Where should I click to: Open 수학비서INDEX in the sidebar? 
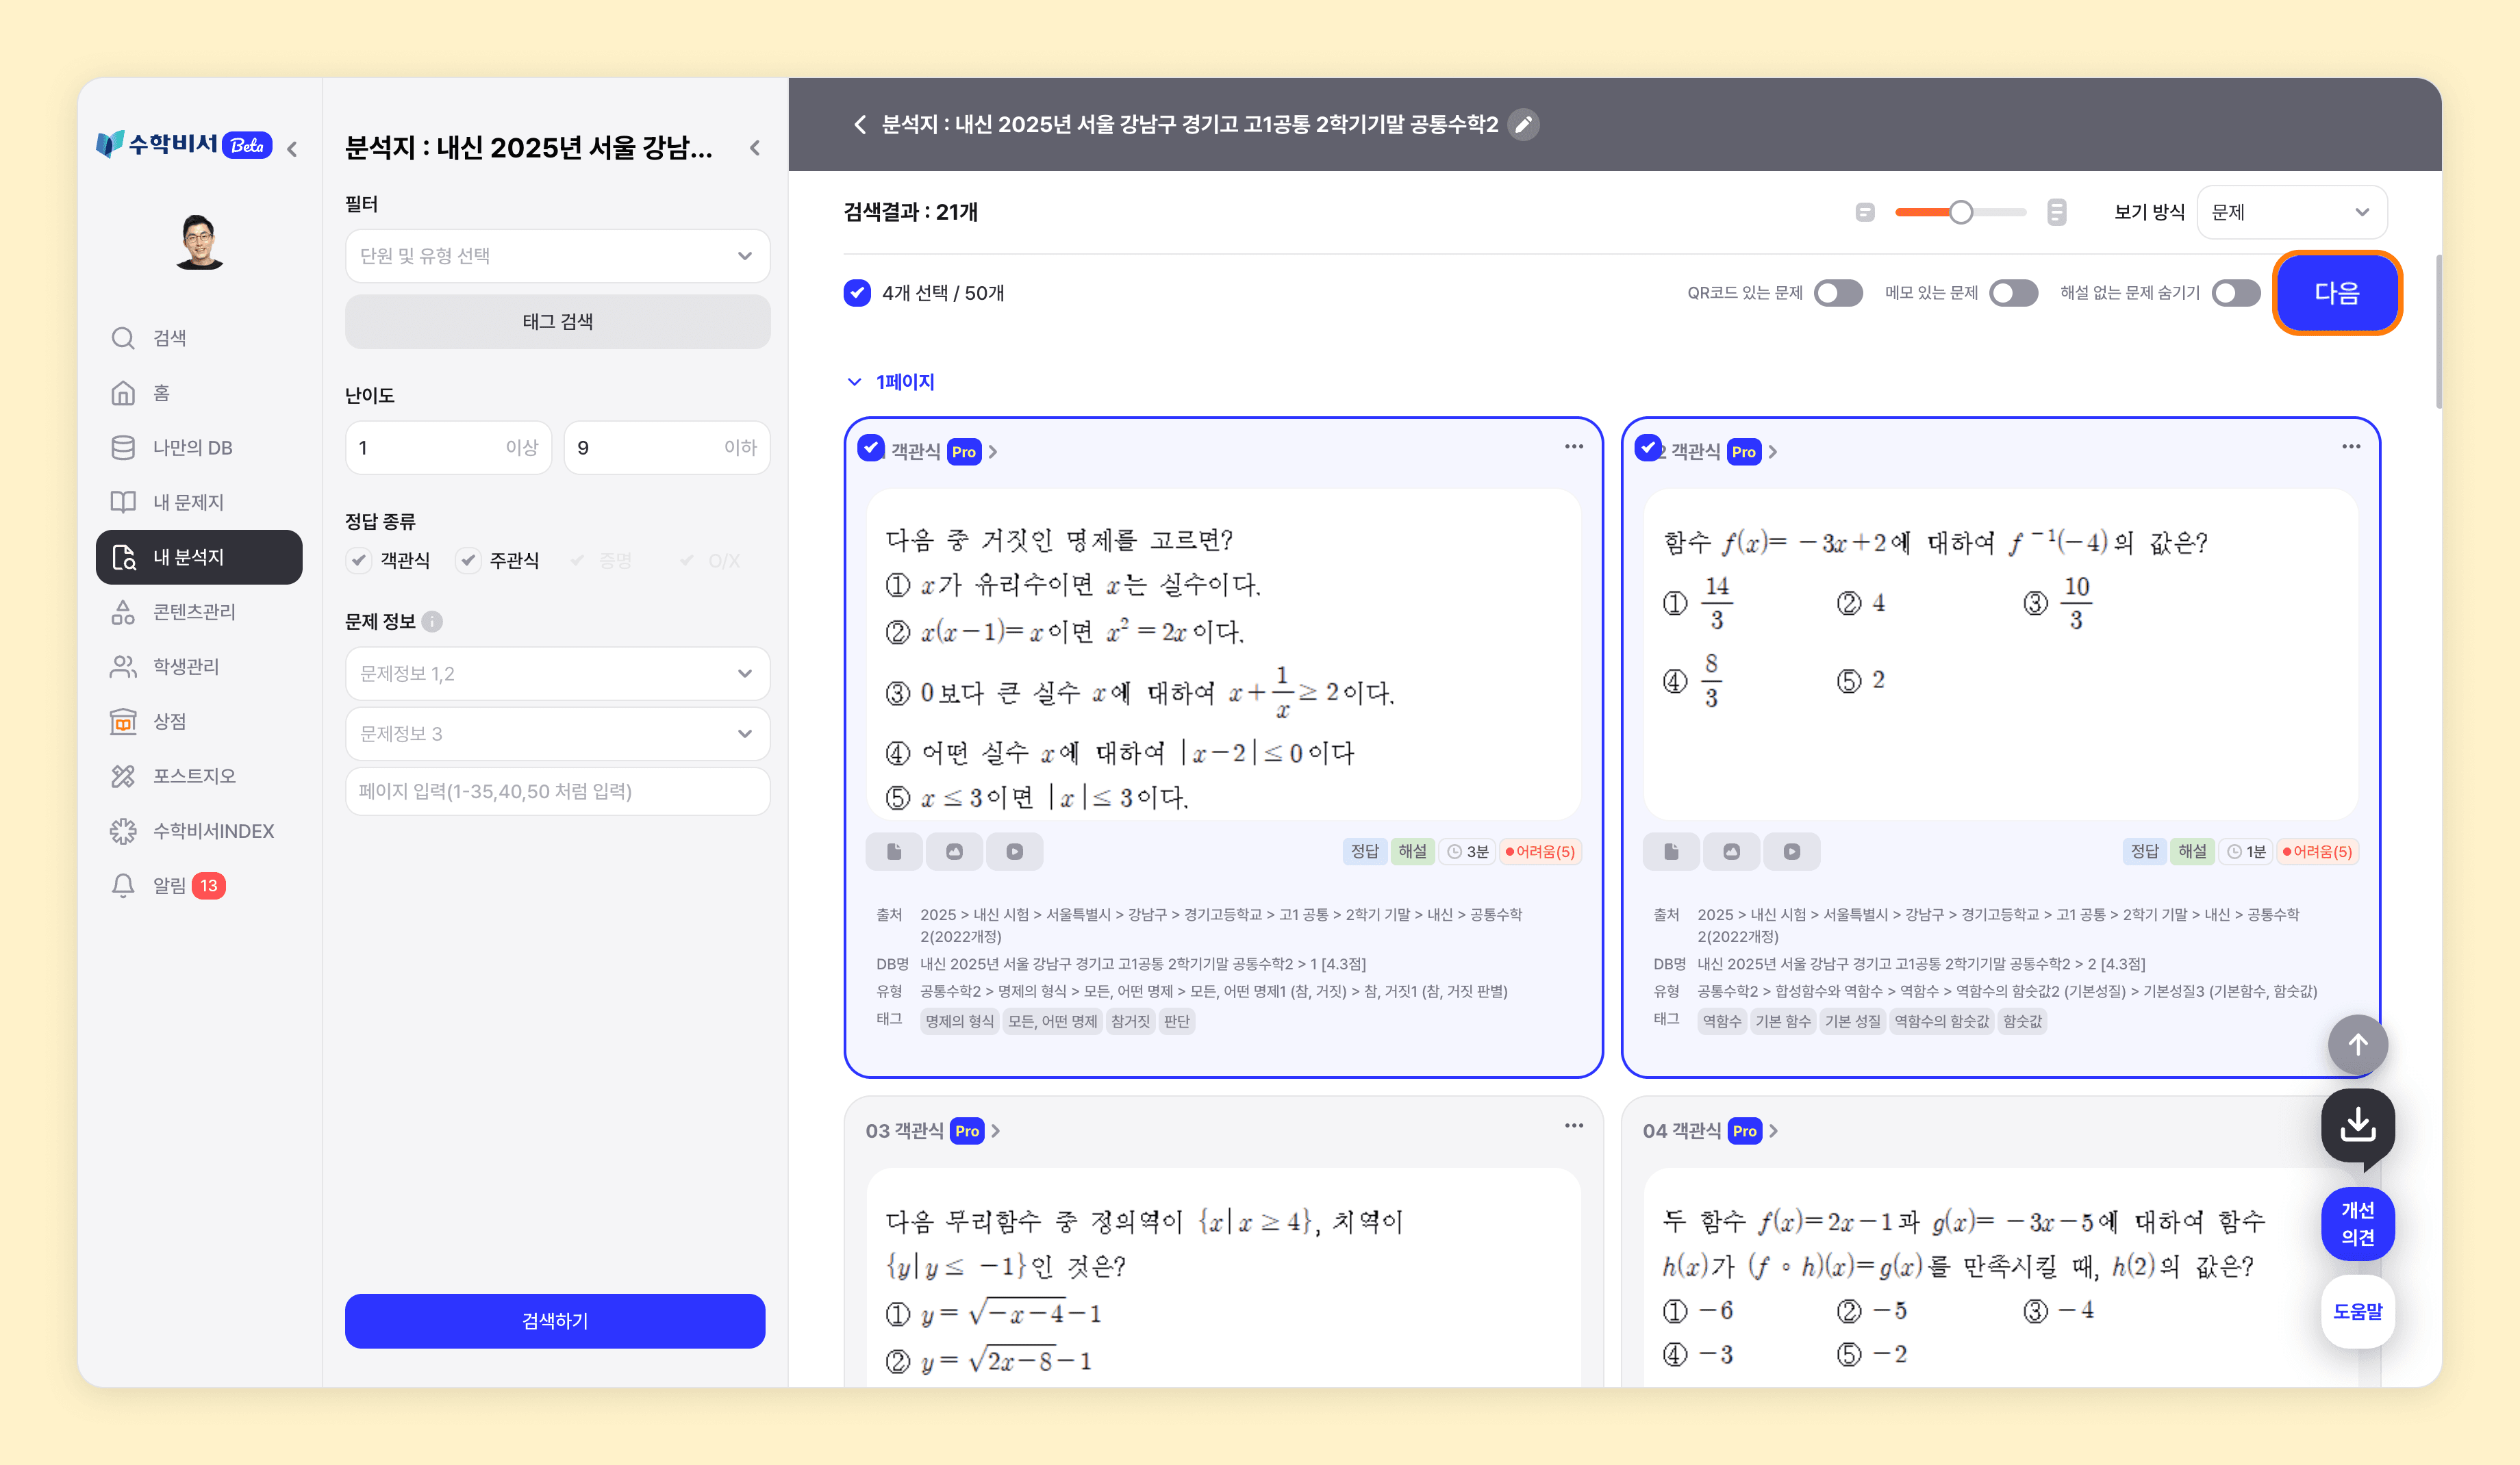[x=199, y=831]
